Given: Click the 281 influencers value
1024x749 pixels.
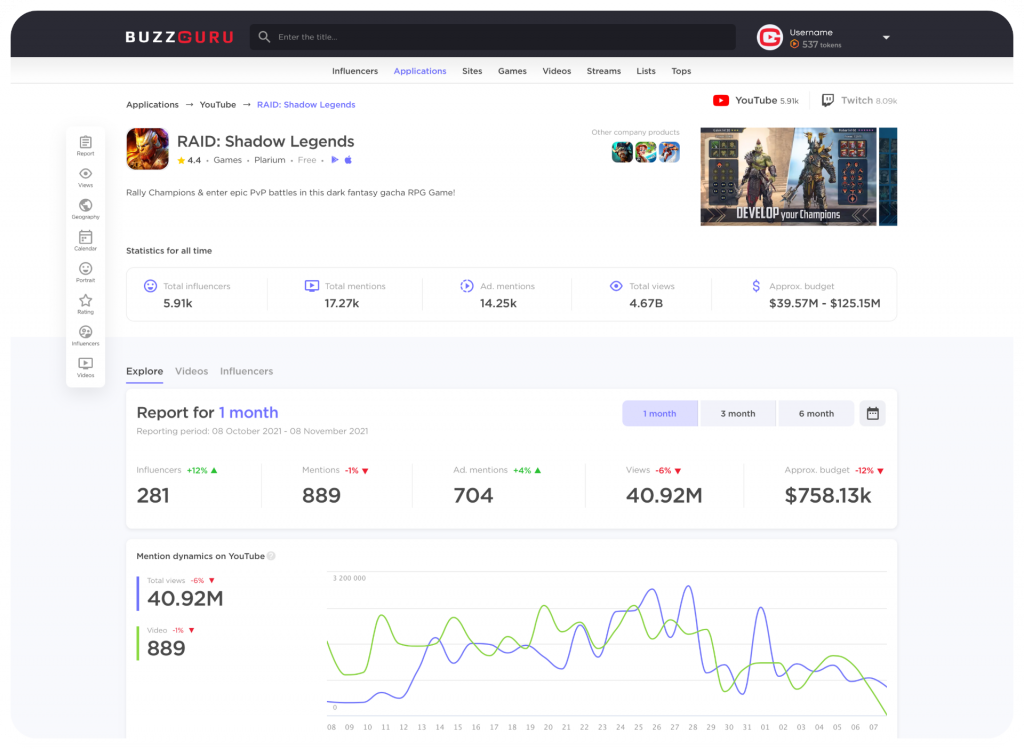Looking at the screenshot, I should (x=153, y=496).
